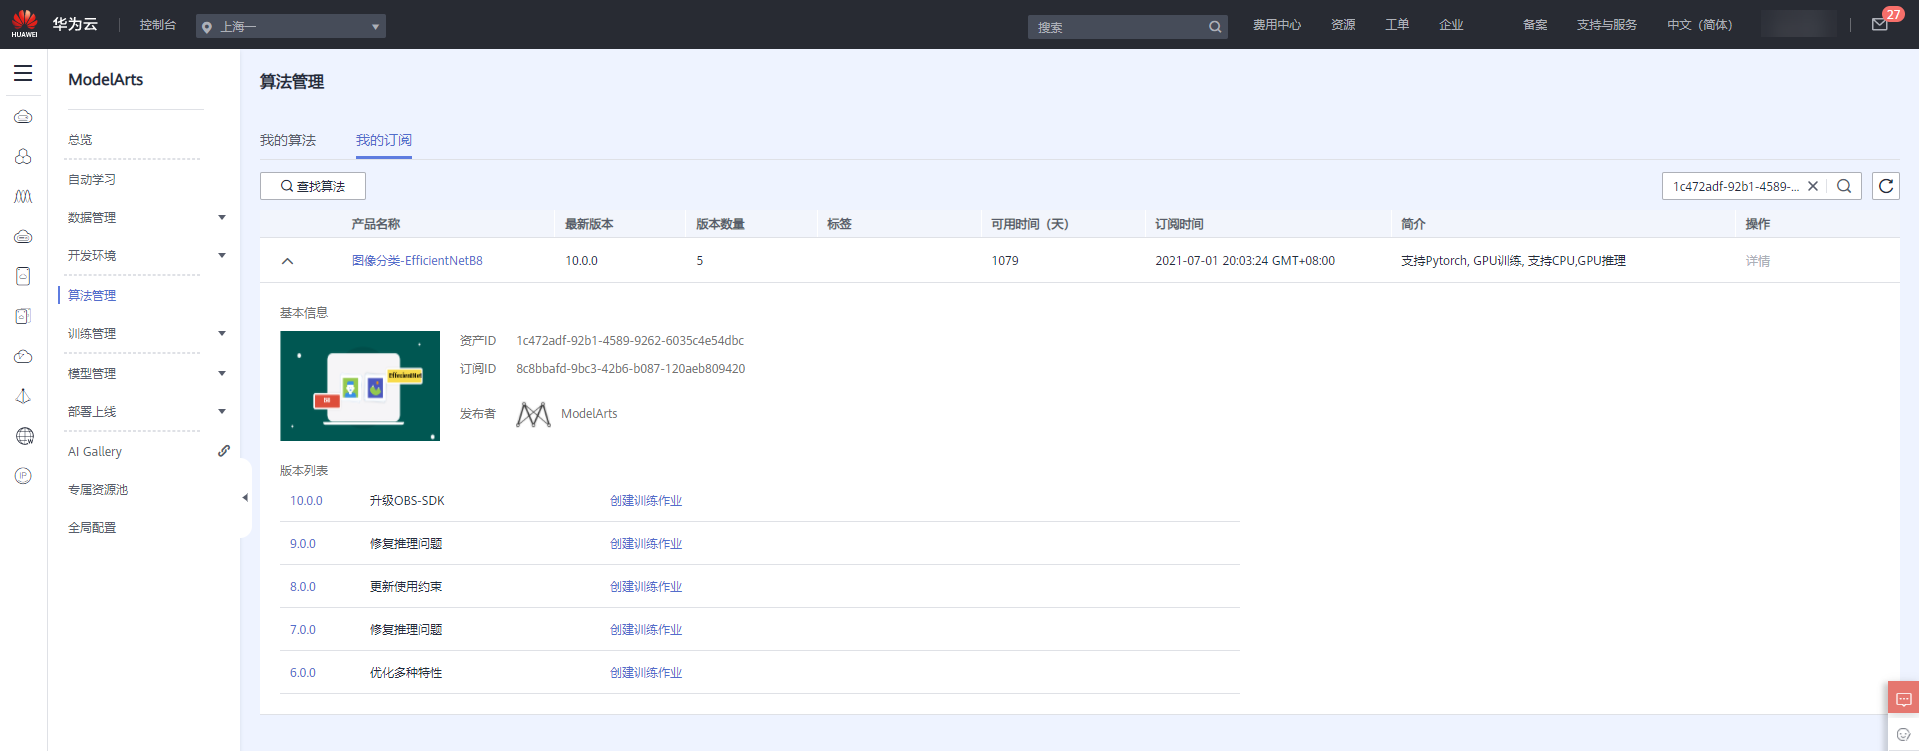
Task: Open the feedback chat icon
Action: pyautogui.click(x=1903, y=699)
